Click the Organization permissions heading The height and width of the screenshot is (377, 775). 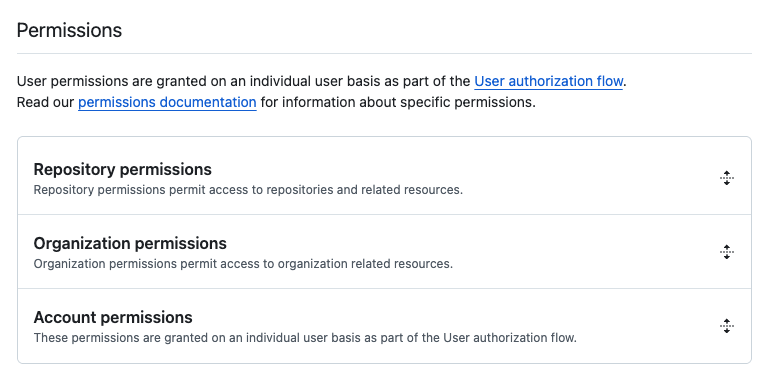[x=130, y=244]
